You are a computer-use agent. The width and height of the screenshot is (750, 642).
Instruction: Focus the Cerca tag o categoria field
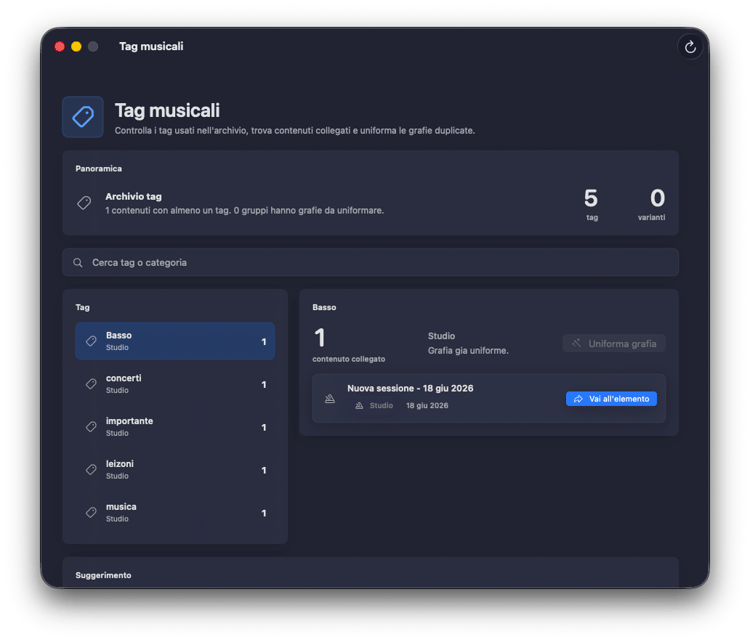(370, 262)
